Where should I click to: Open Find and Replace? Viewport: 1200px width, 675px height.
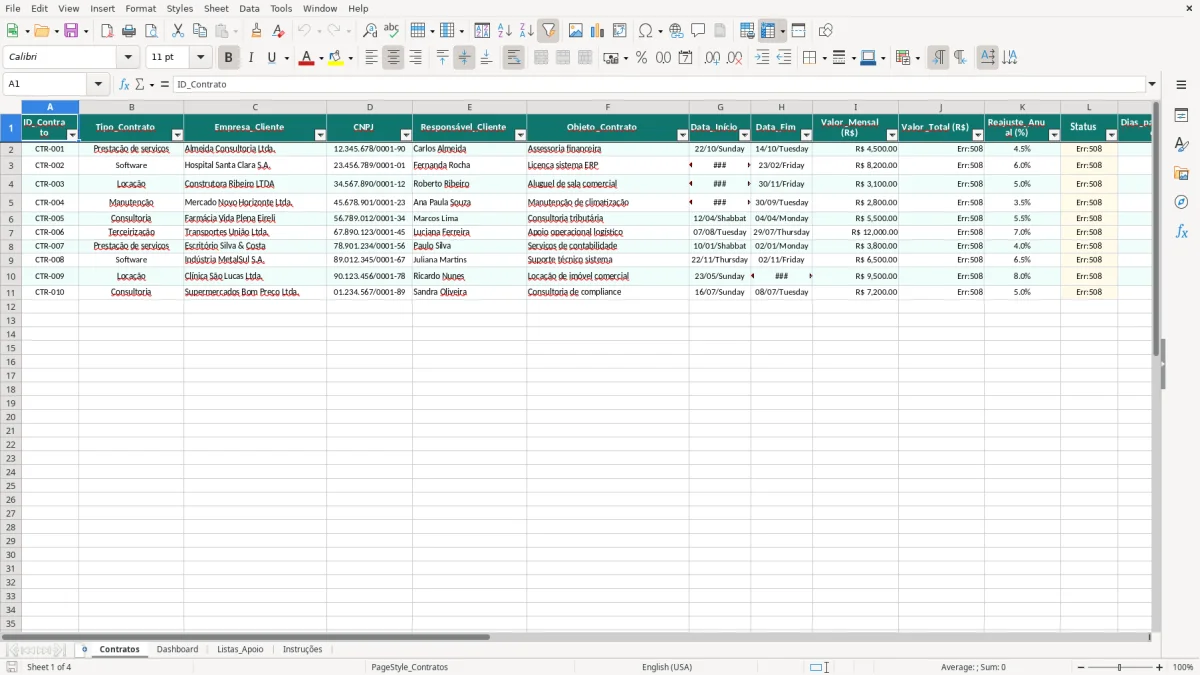[x=370, y=31]
